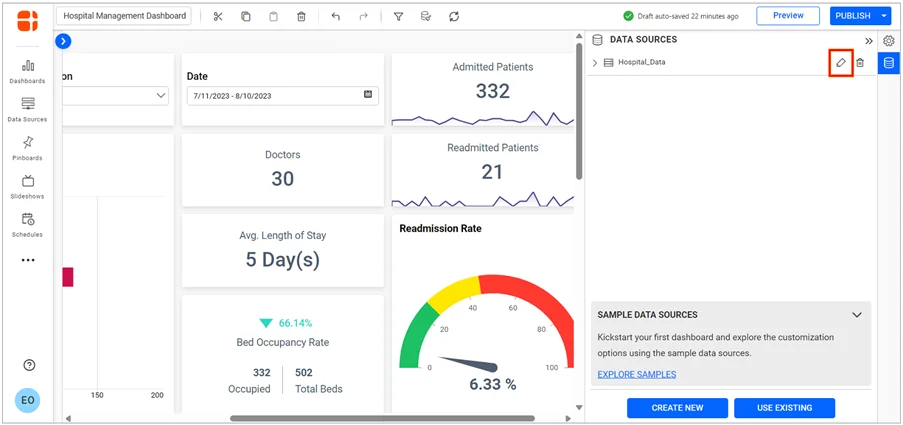Expand the Hospital_Data tree node

click(x=595, y=63)
